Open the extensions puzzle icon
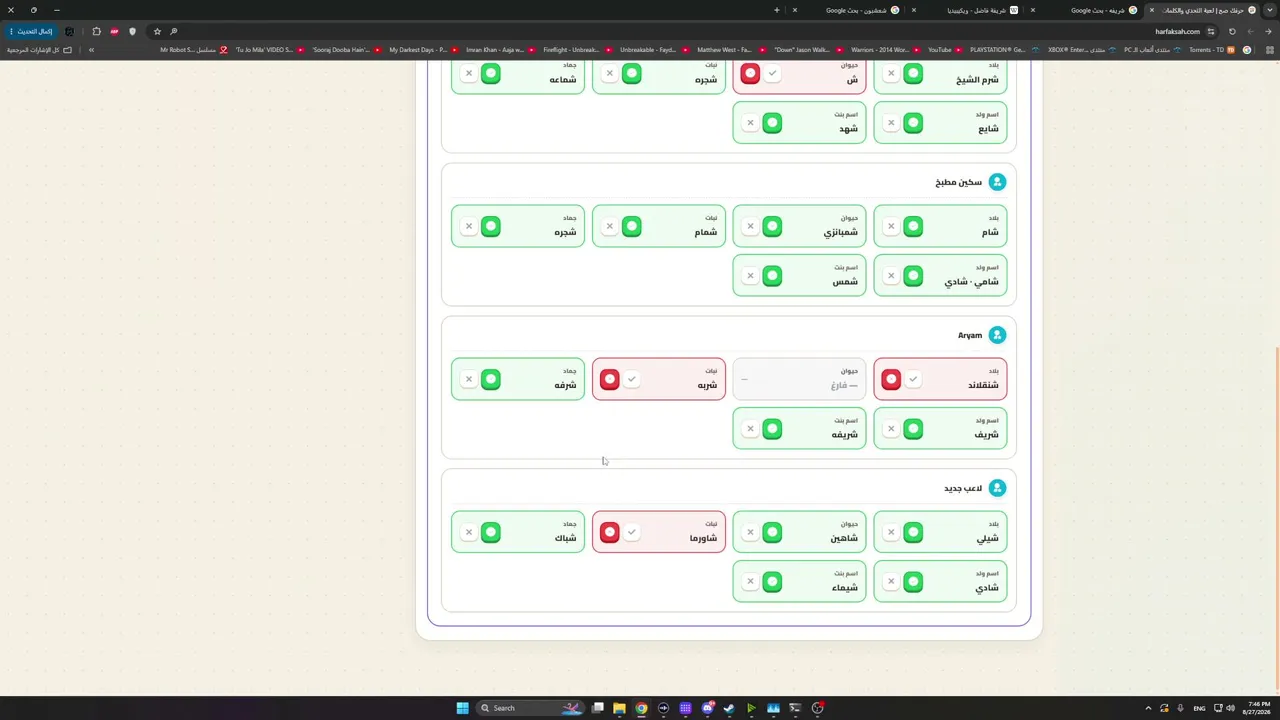The image size is (1280, 720). 96,31
